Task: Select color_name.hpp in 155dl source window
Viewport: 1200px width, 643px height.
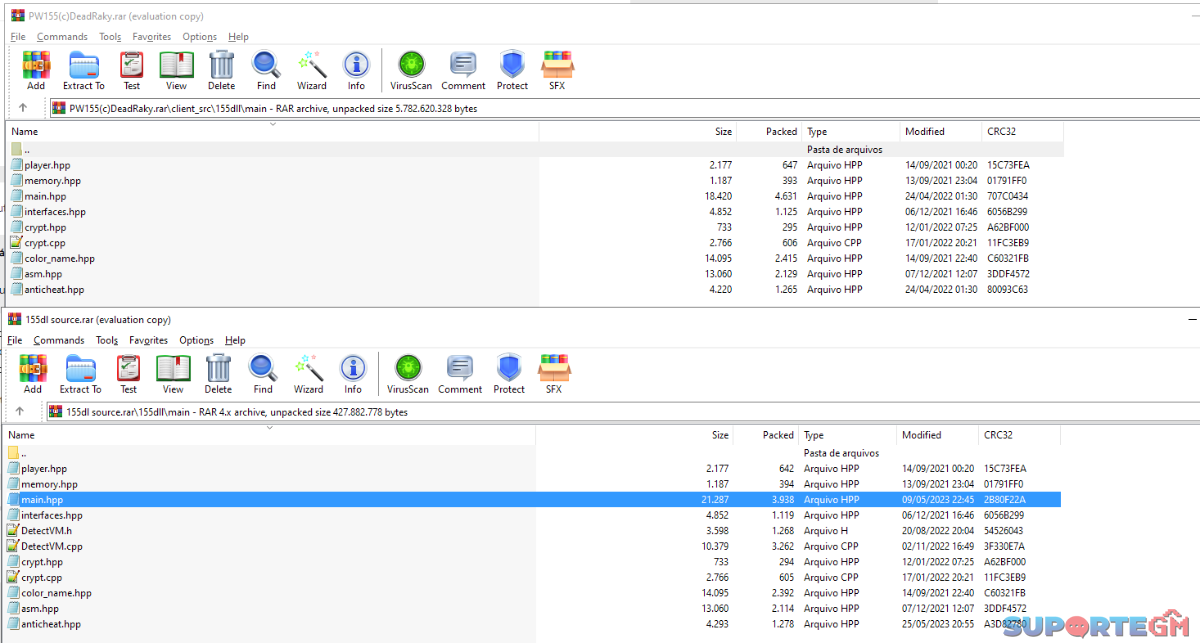Action: (533, 593)
